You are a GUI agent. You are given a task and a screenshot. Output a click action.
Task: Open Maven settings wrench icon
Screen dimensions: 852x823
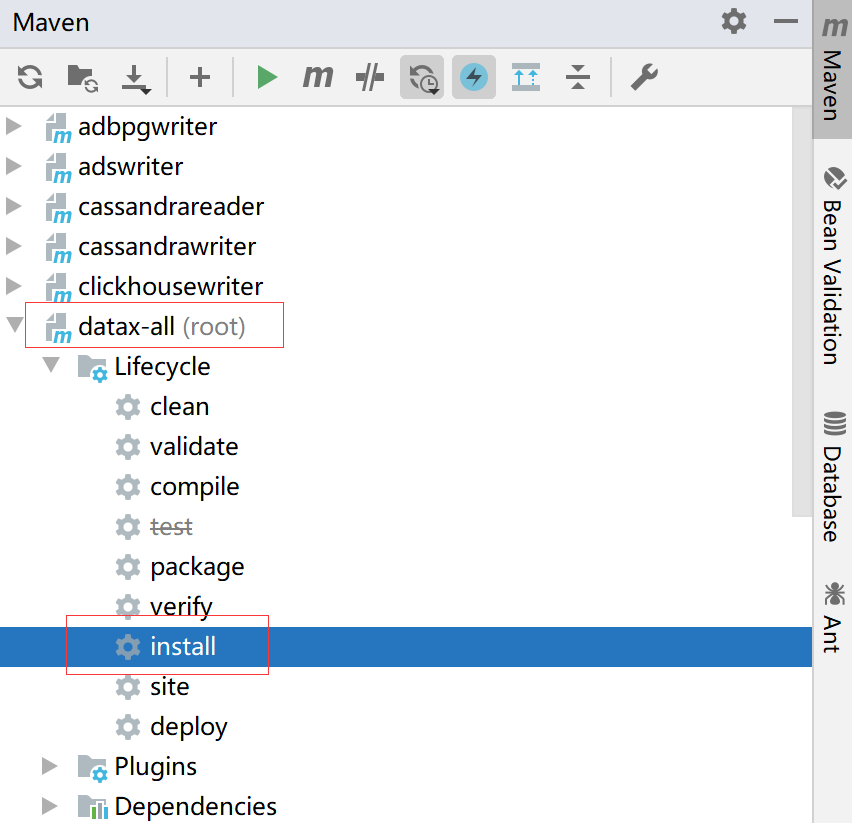[644, 77]
